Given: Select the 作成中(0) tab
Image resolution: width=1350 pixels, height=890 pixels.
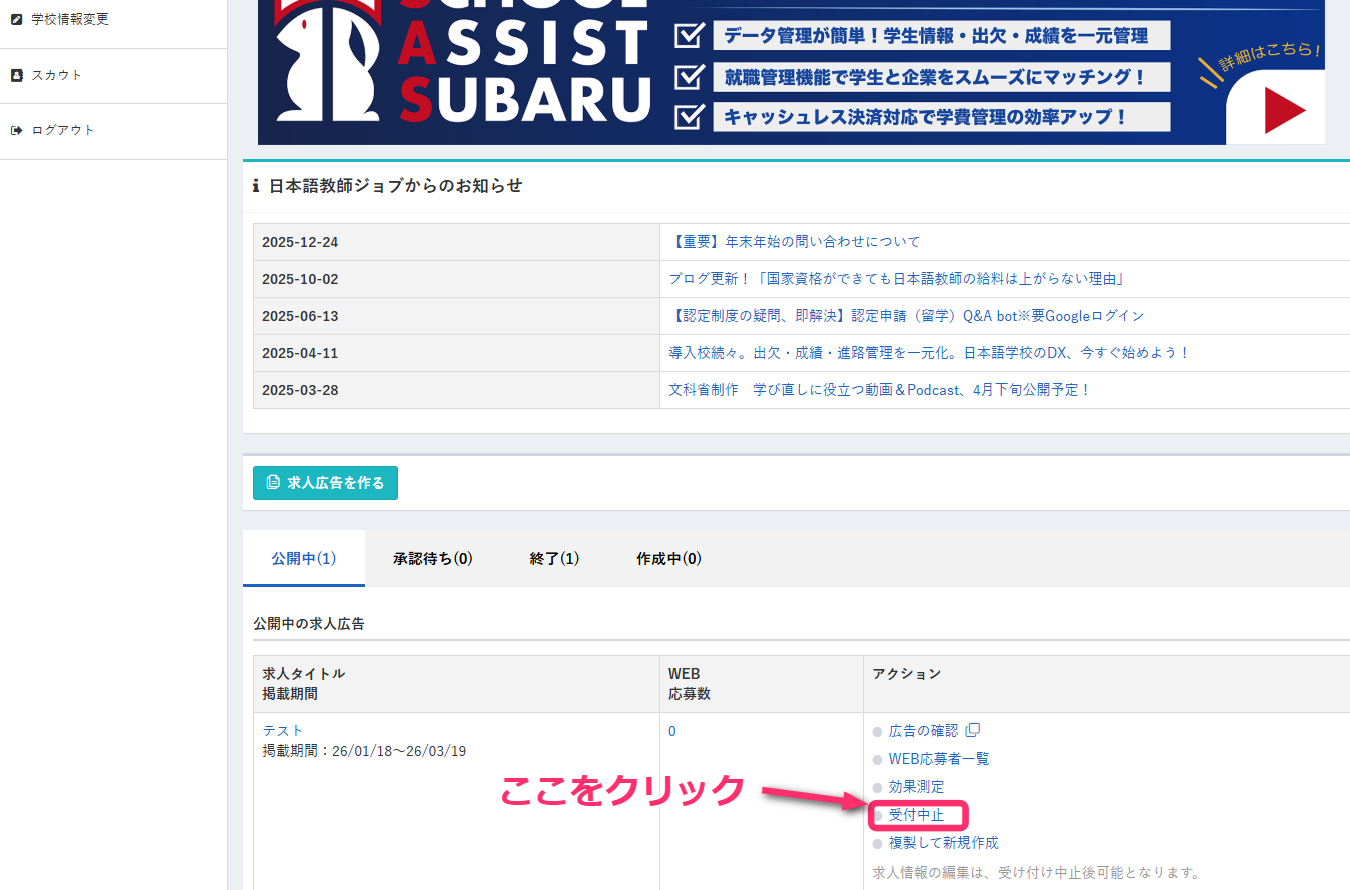Looking at the screenshot, I should 668,559.
